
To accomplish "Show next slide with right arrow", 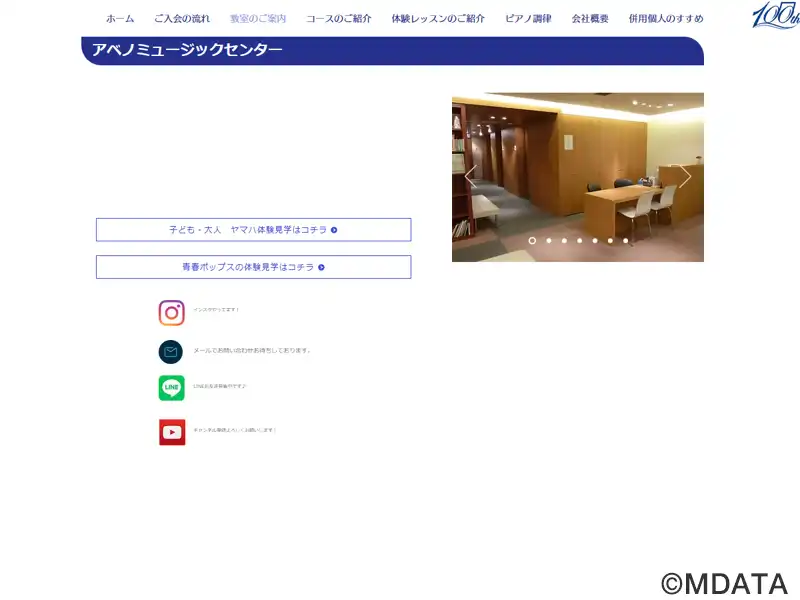I will (x=685, y=177).
